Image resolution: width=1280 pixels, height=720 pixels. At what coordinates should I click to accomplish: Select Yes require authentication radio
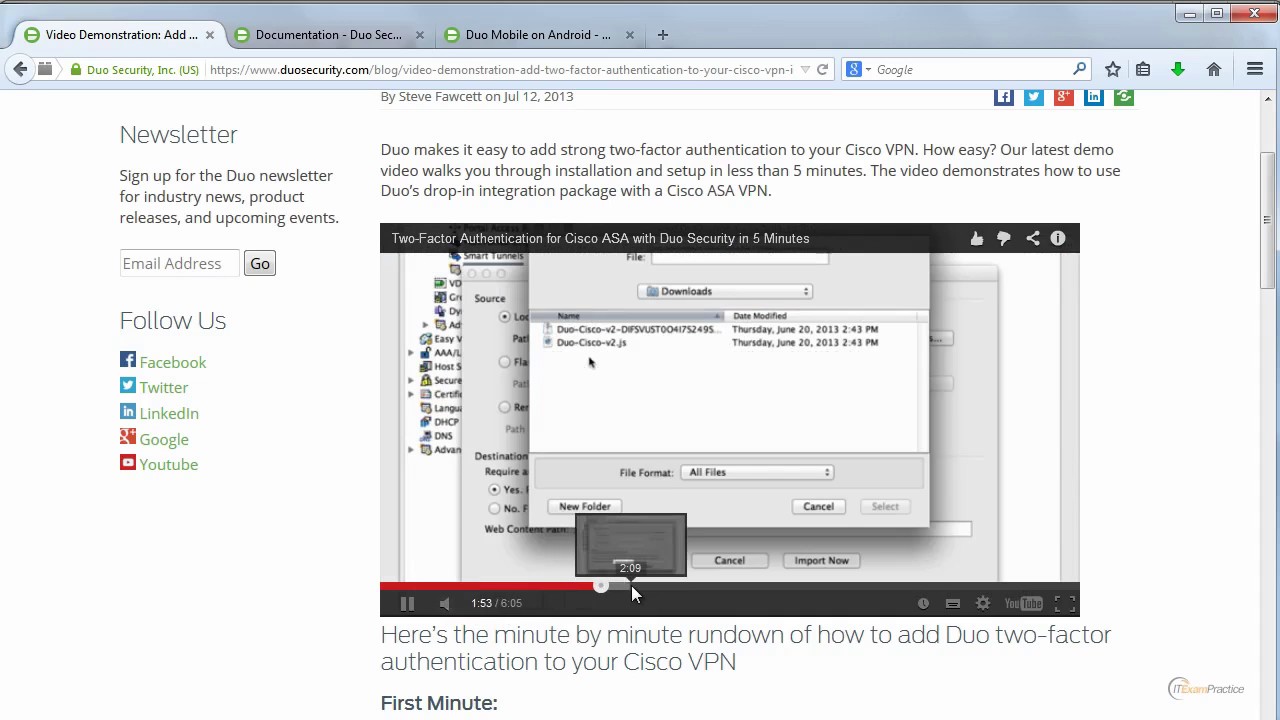point(494,490)
